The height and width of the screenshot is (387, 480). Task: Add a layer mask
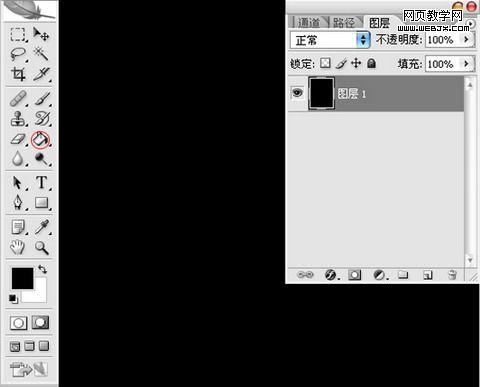(354, 275)
